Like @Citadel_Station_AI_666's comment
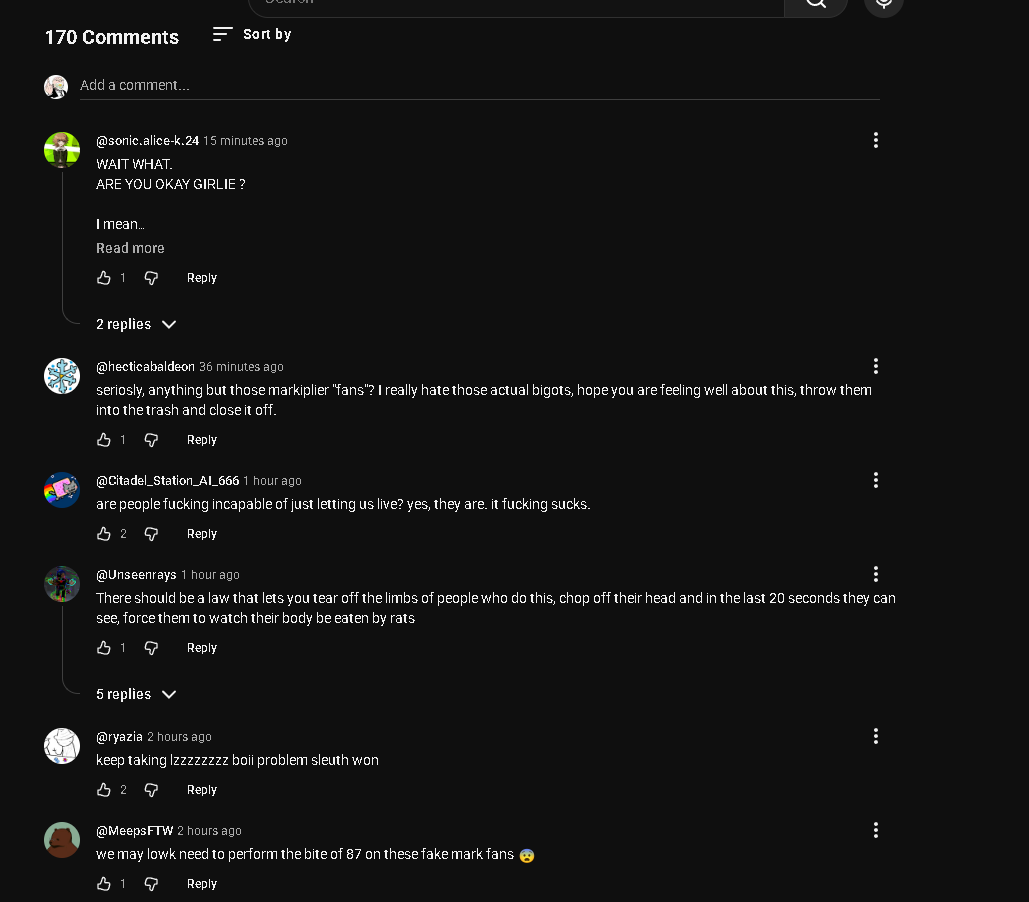1029x902 pixels. coord(104,534)
